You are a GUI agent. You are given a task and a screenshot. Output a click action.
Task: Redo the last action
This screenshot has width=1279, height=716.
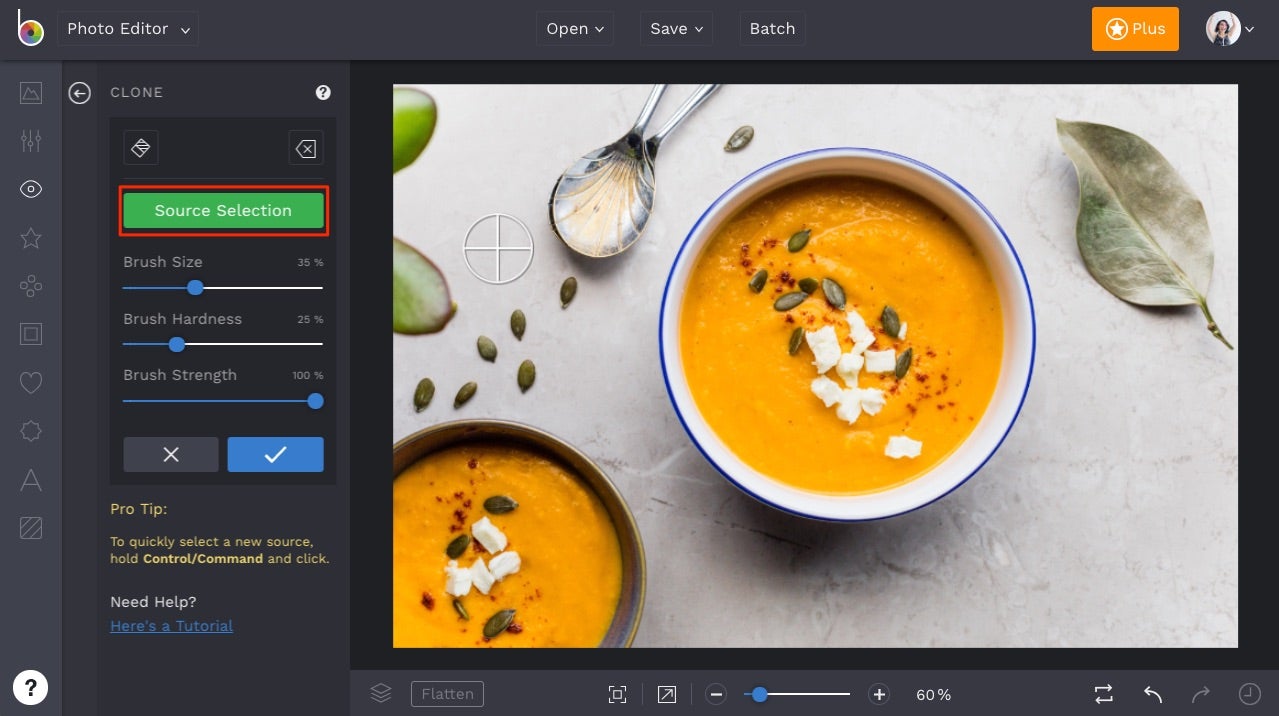pos(1201,693)
